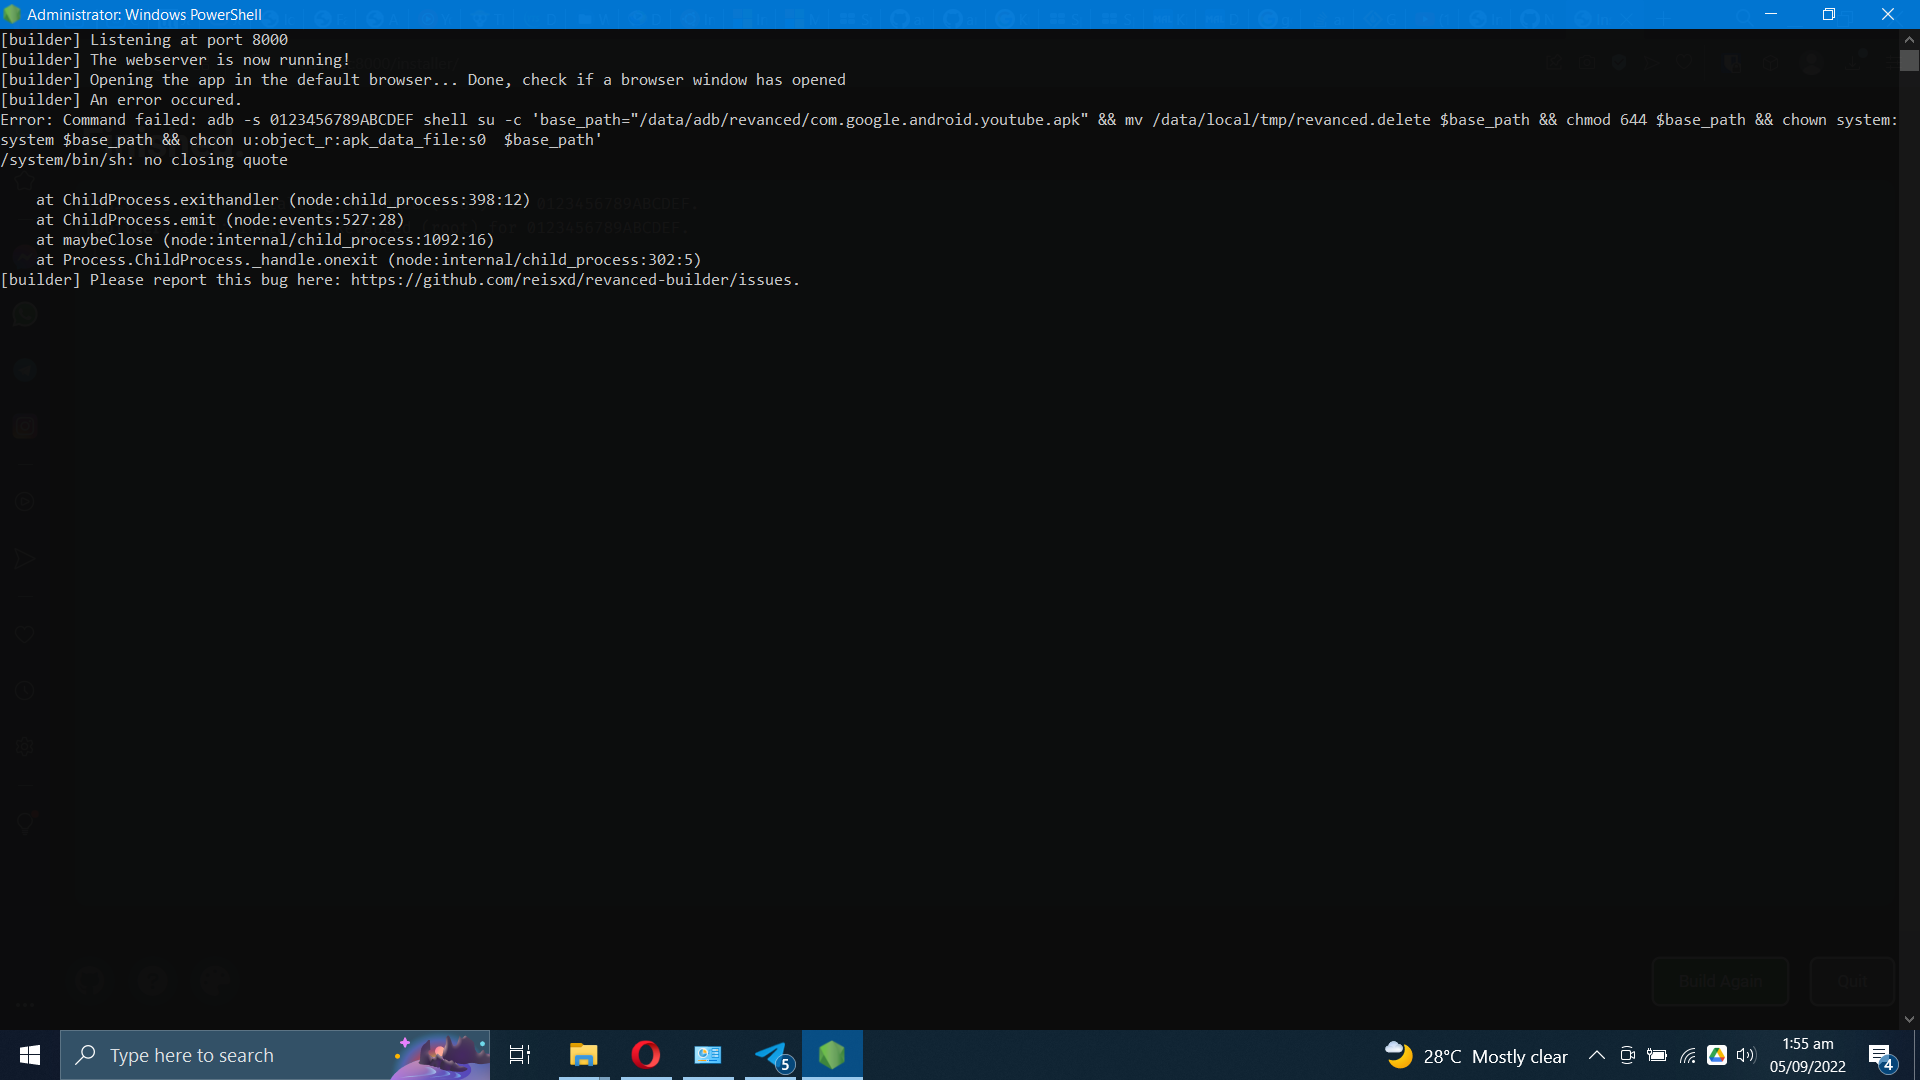Expand hidden system tray icons
Viewport: 1920px width, 1080px height.
1597,1055
